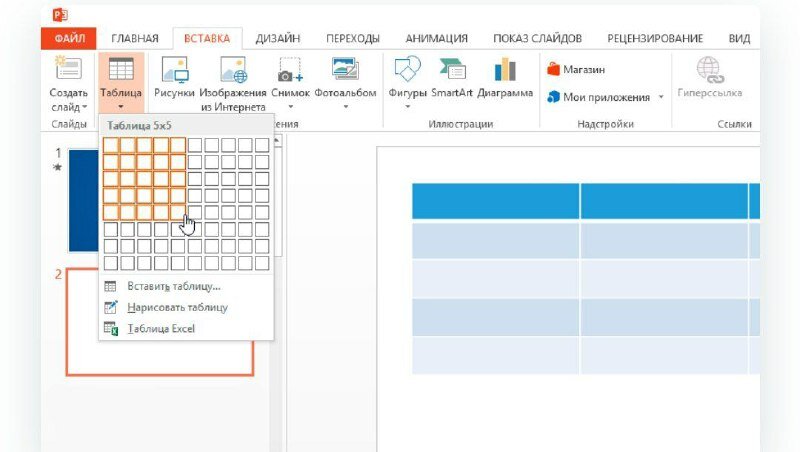Click the slide 1 animation star icon
Screen dimensions: 800x452
tap(58, 167)
